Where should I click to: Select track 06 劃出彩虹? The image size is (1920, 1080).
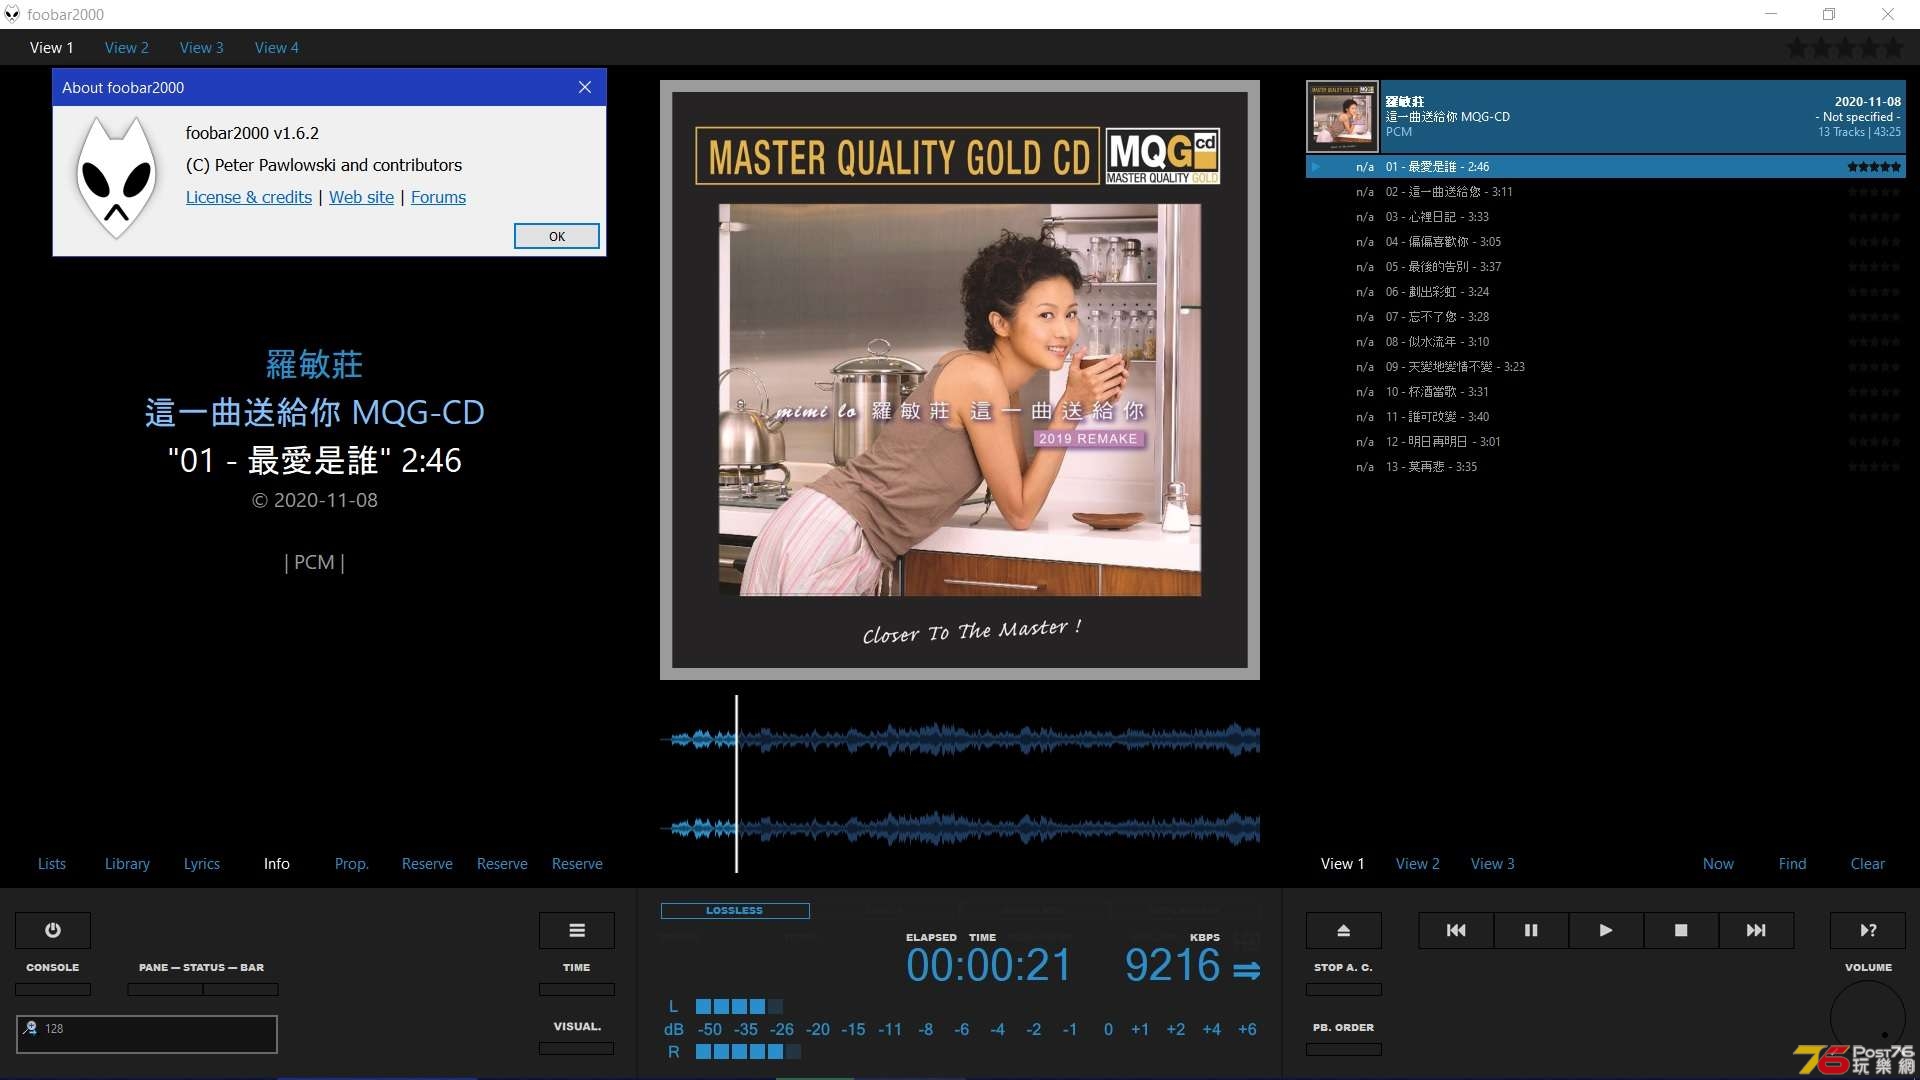pos(1606,292)
